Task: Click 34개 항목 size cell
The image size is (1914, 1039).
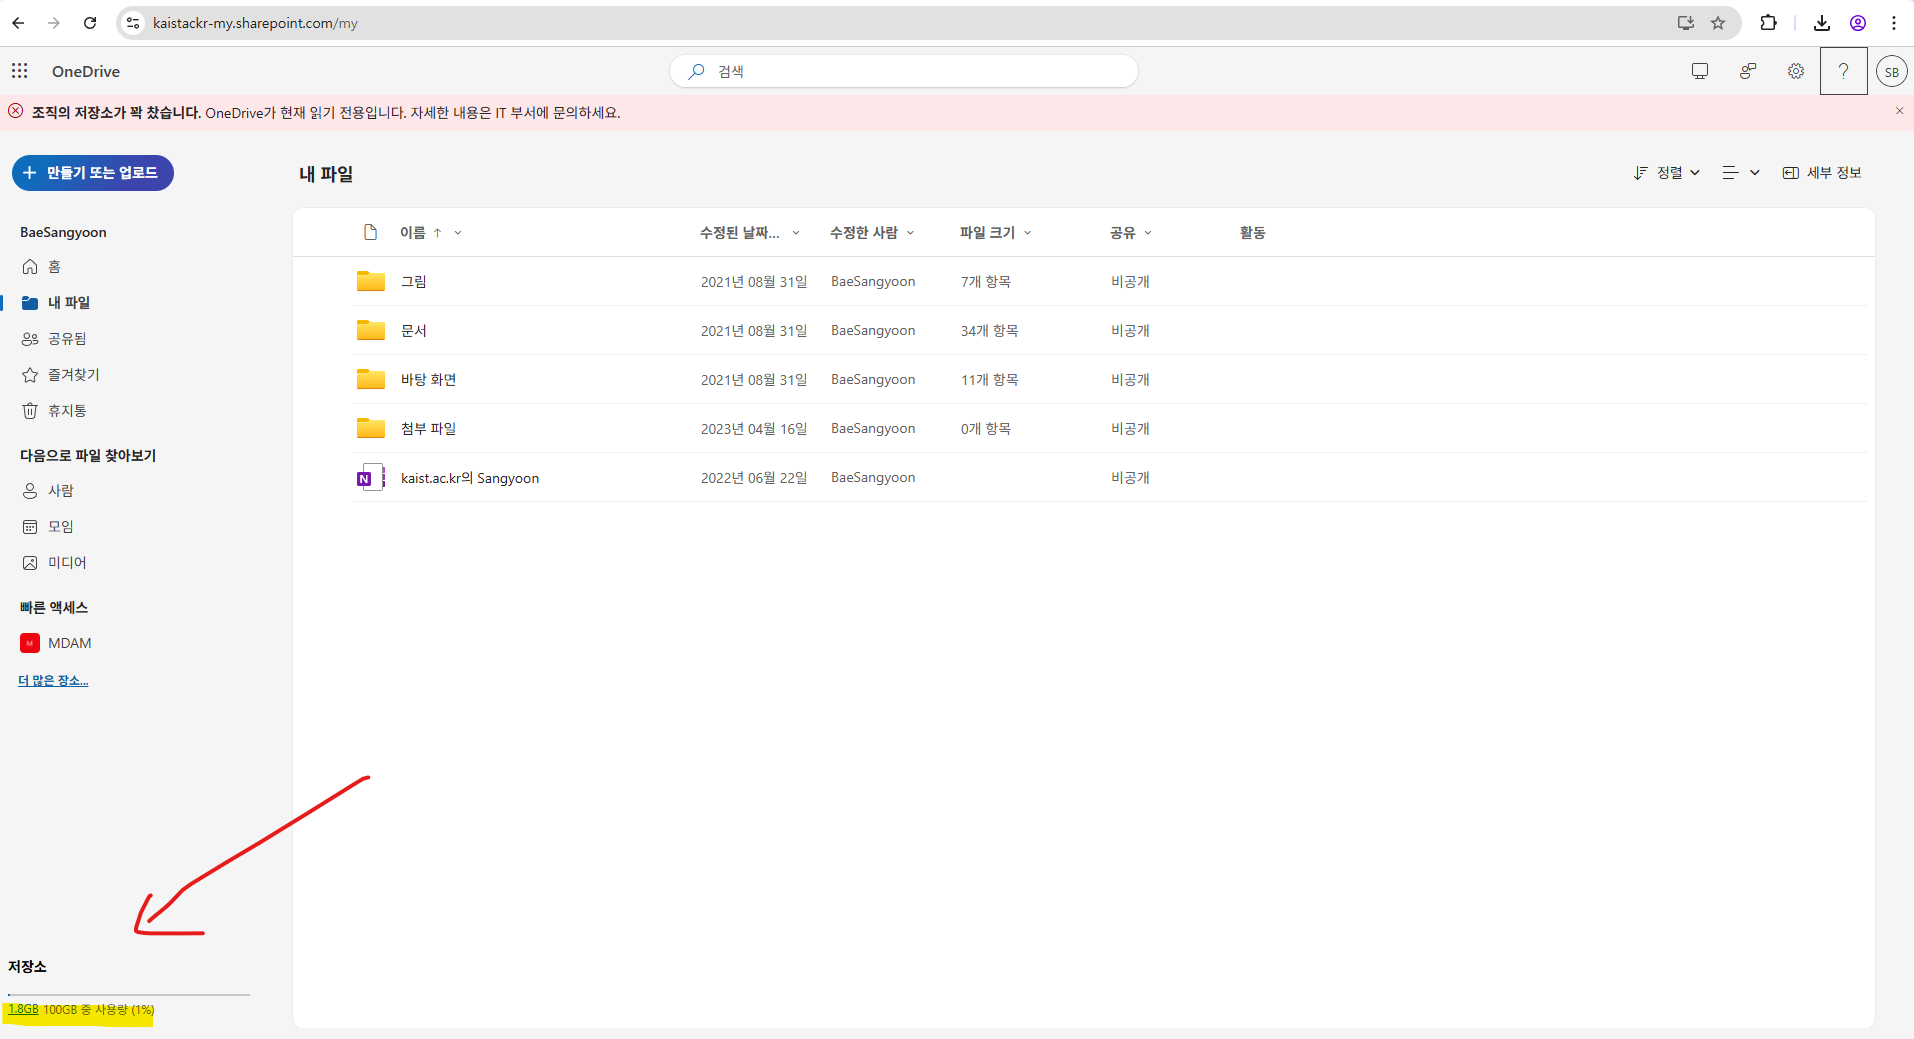Action: pyautogui.click(x=990, y=331)
